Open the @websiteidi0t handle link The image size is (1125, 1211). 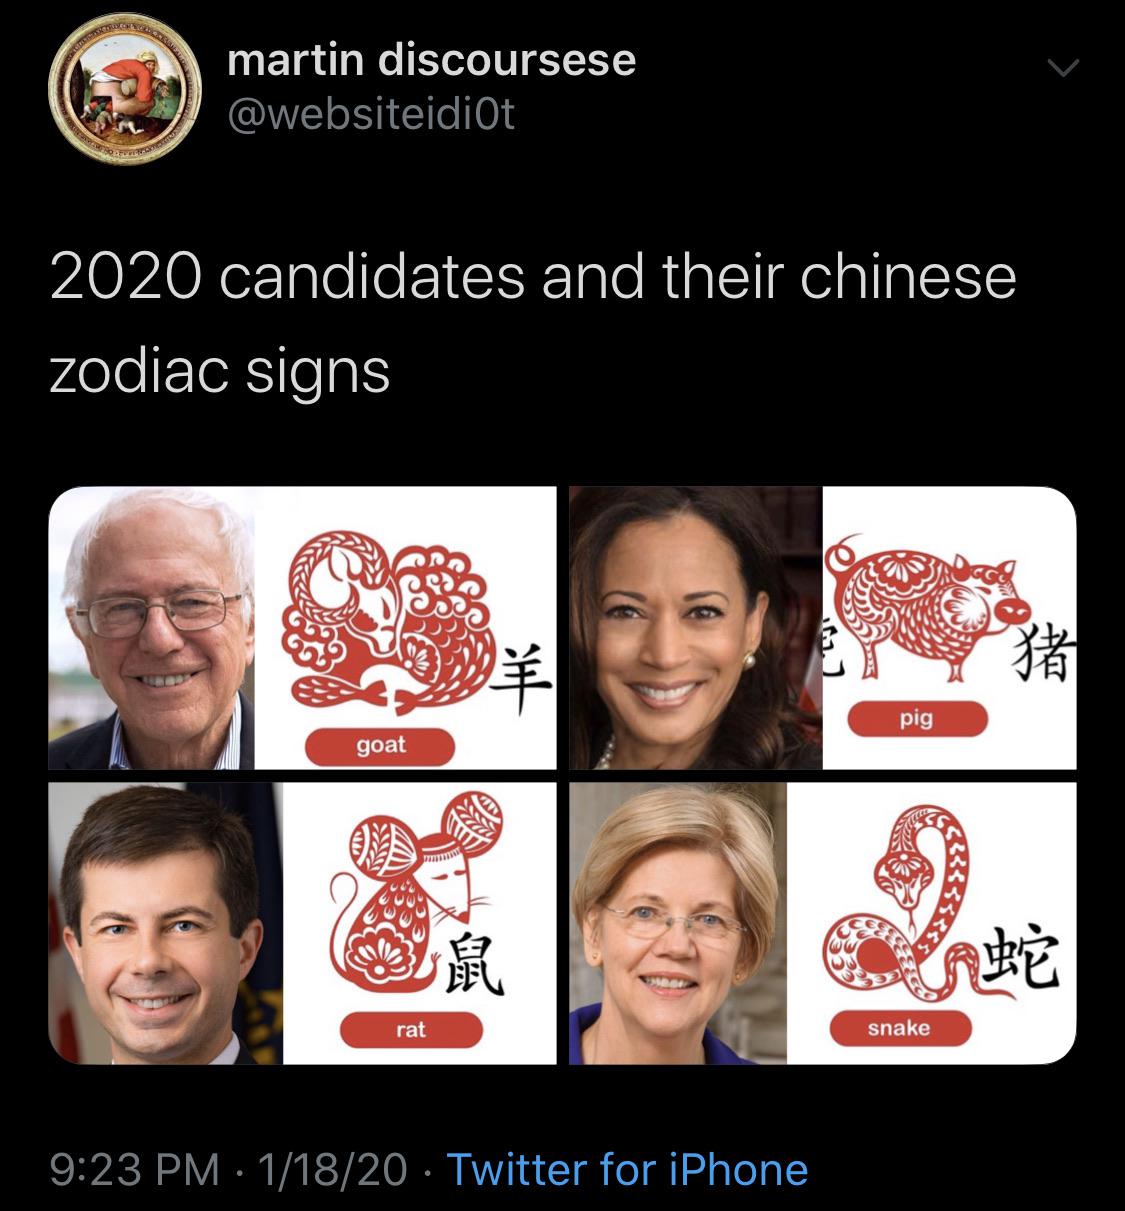tap(371, 116)
